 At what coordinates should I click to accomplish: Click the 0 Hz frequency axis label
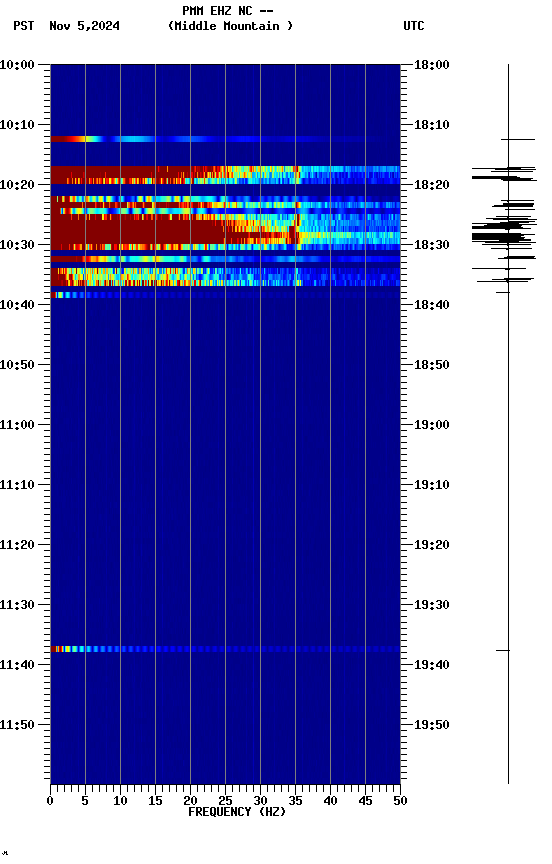tap(51, 801)
